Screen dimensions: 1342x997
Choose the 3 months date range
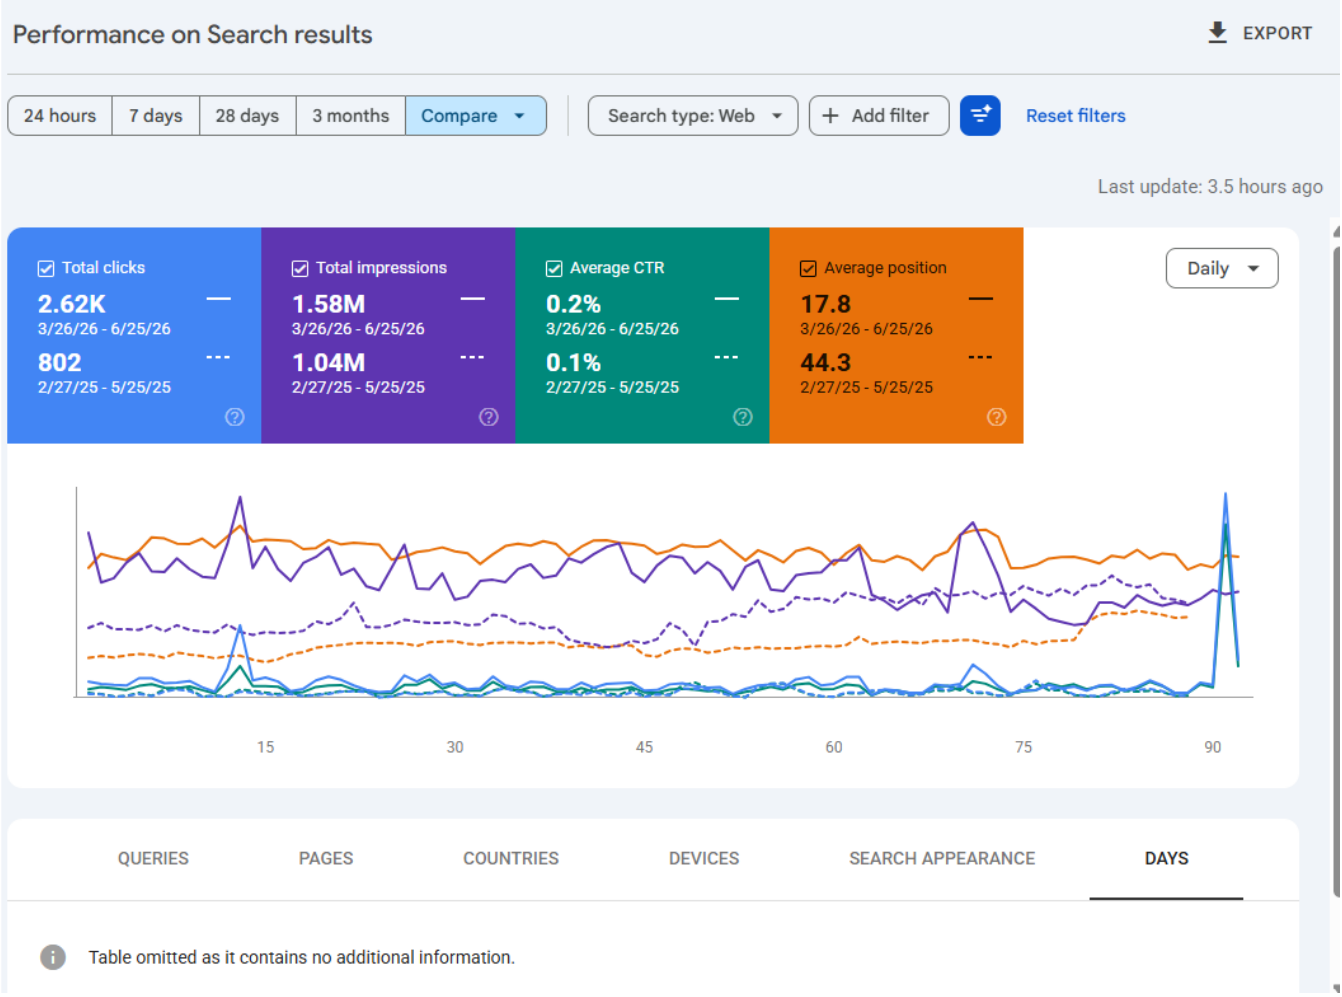pyautogui.click(x=351, y=116)
